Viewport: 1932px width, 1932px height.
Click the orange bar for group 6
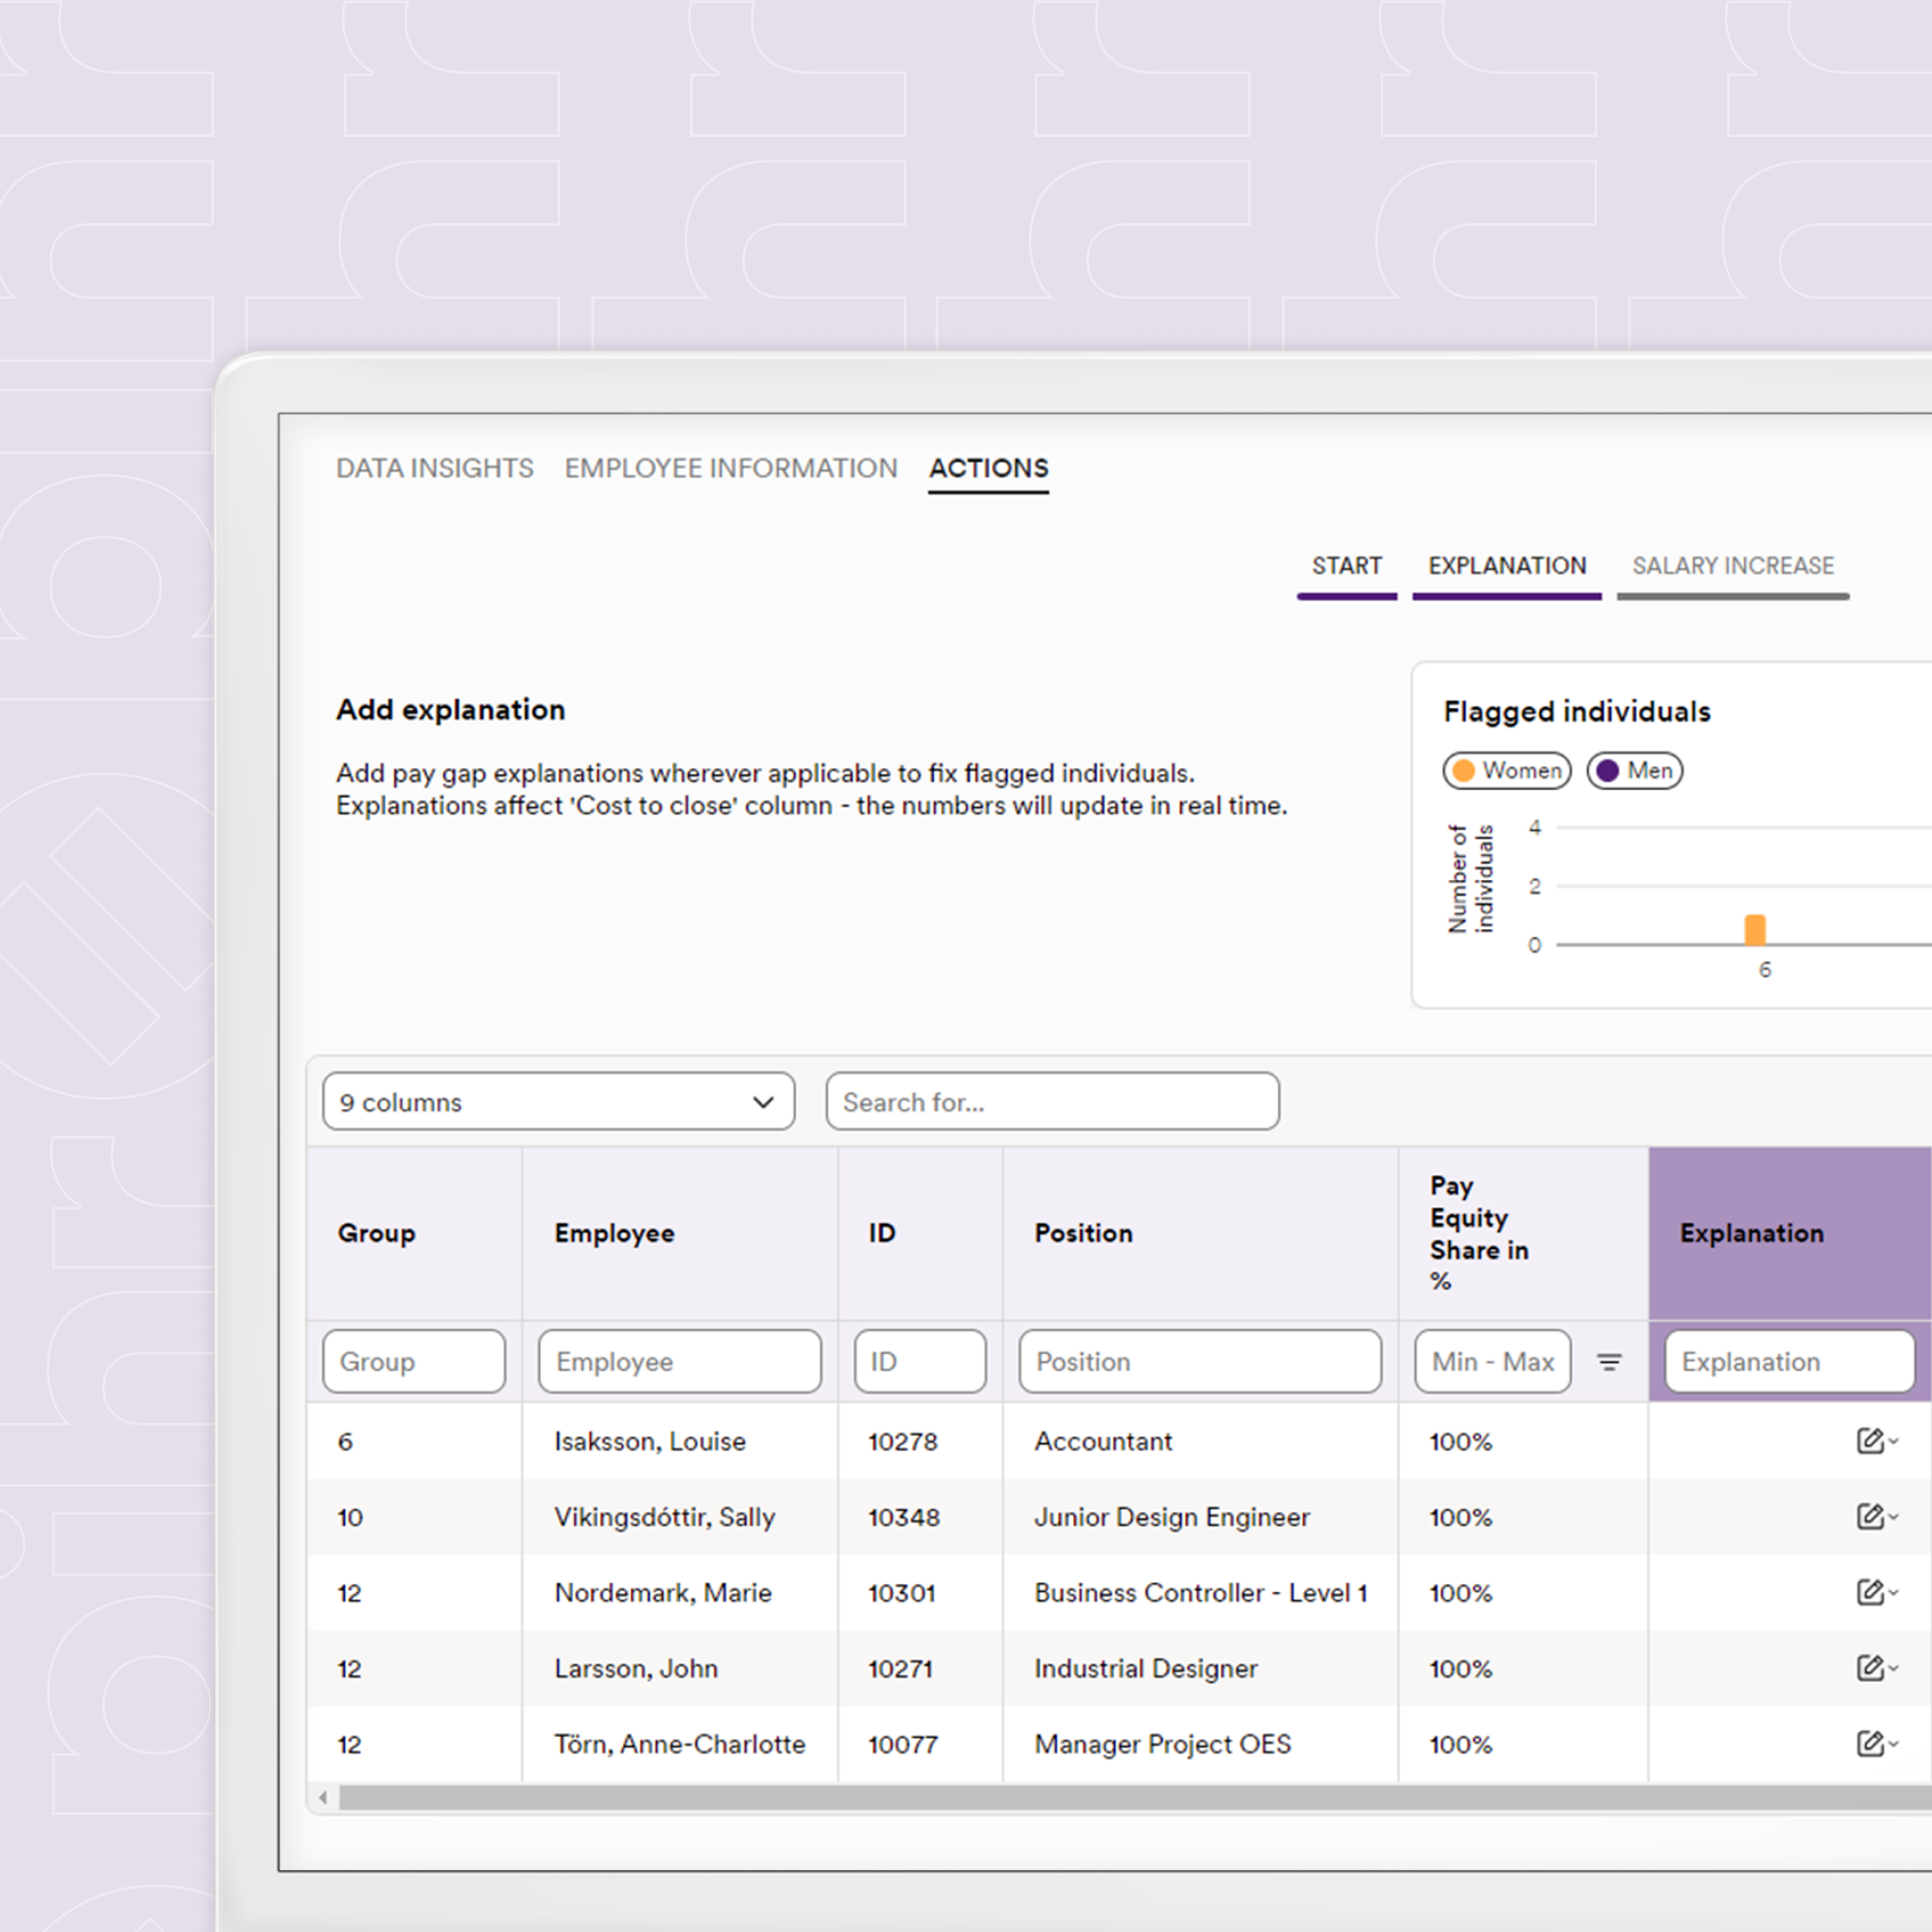(x=1755, y=930)
